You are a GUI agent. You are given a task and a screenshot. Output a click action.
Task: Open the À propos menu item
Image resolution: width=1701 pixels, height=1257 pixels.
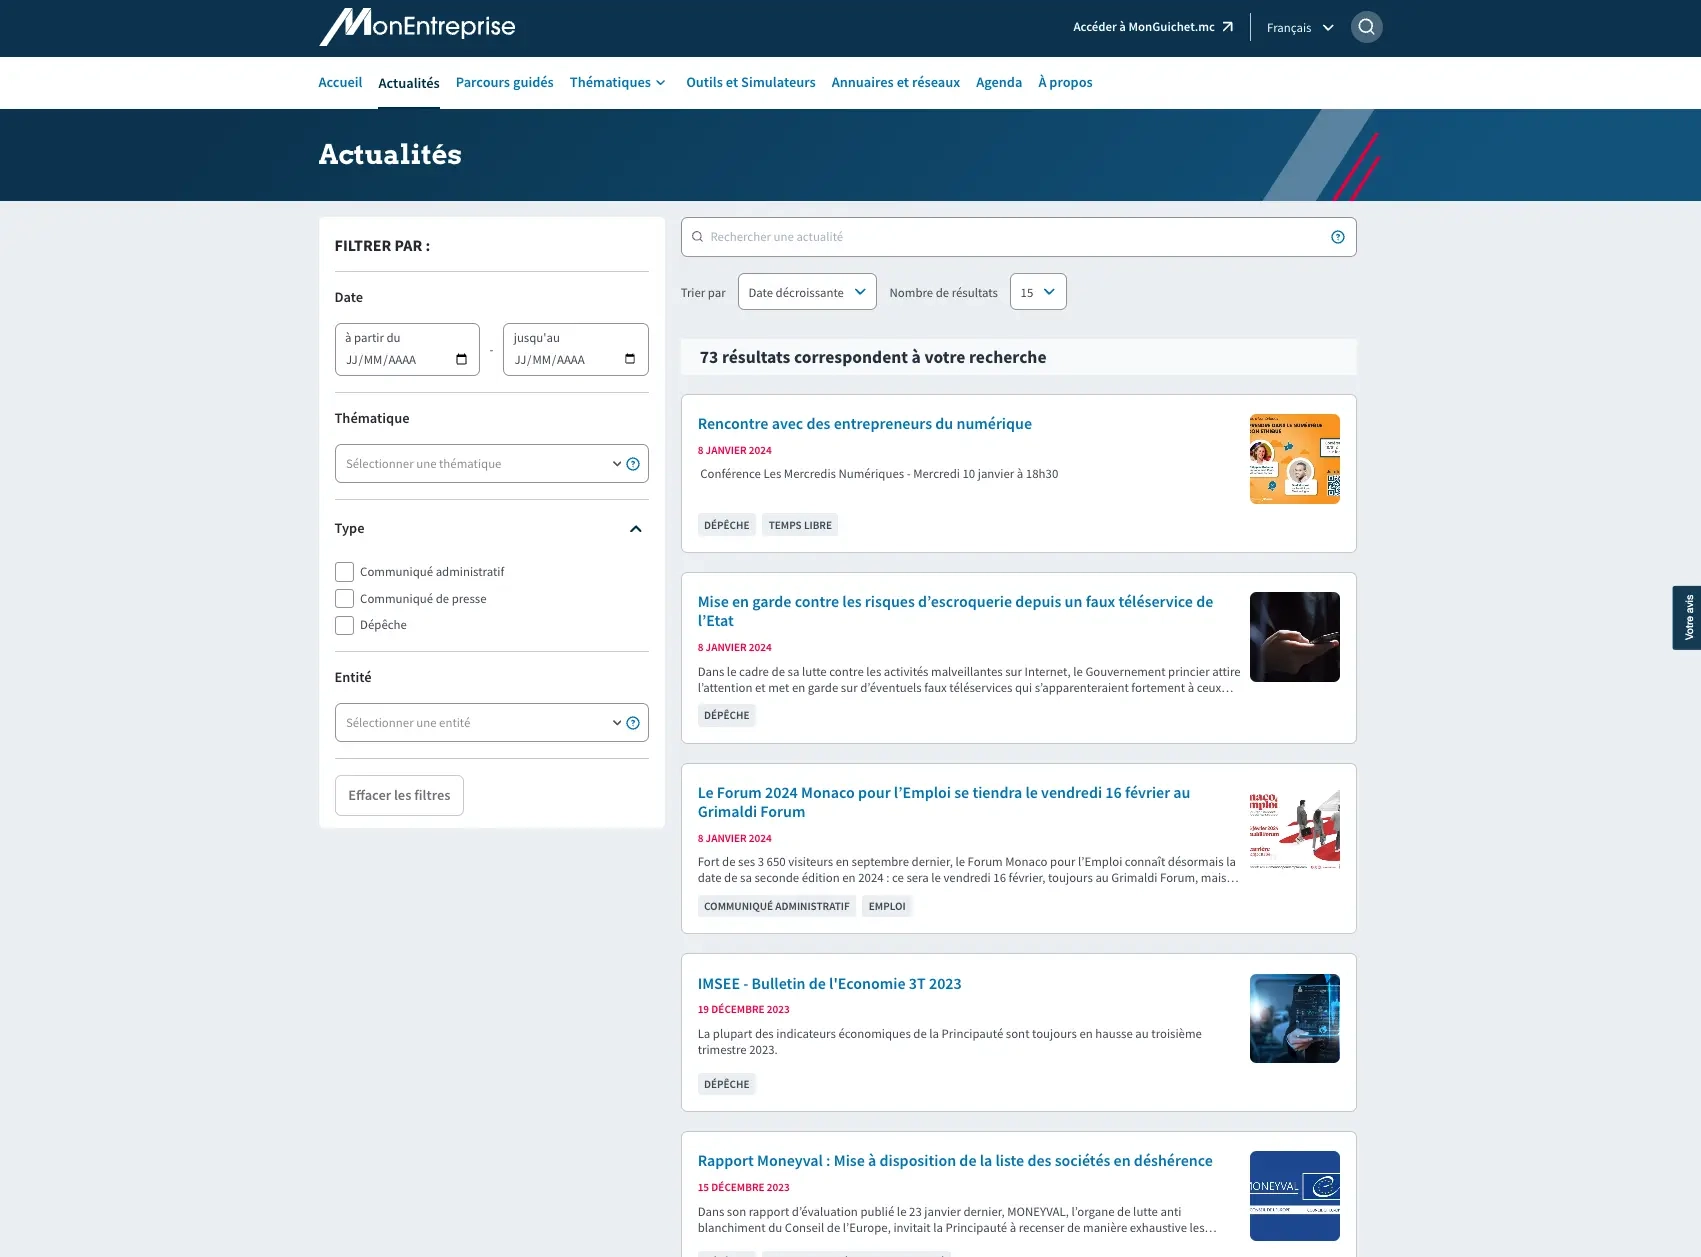coord(1065,82)
